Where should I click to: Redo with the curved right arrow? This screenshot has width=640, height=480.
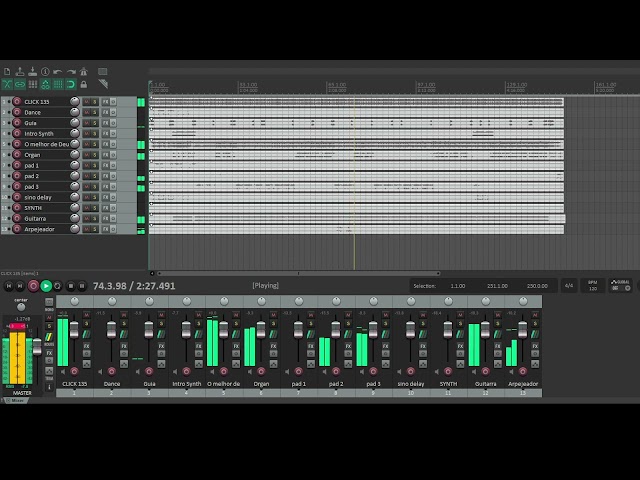71,72
